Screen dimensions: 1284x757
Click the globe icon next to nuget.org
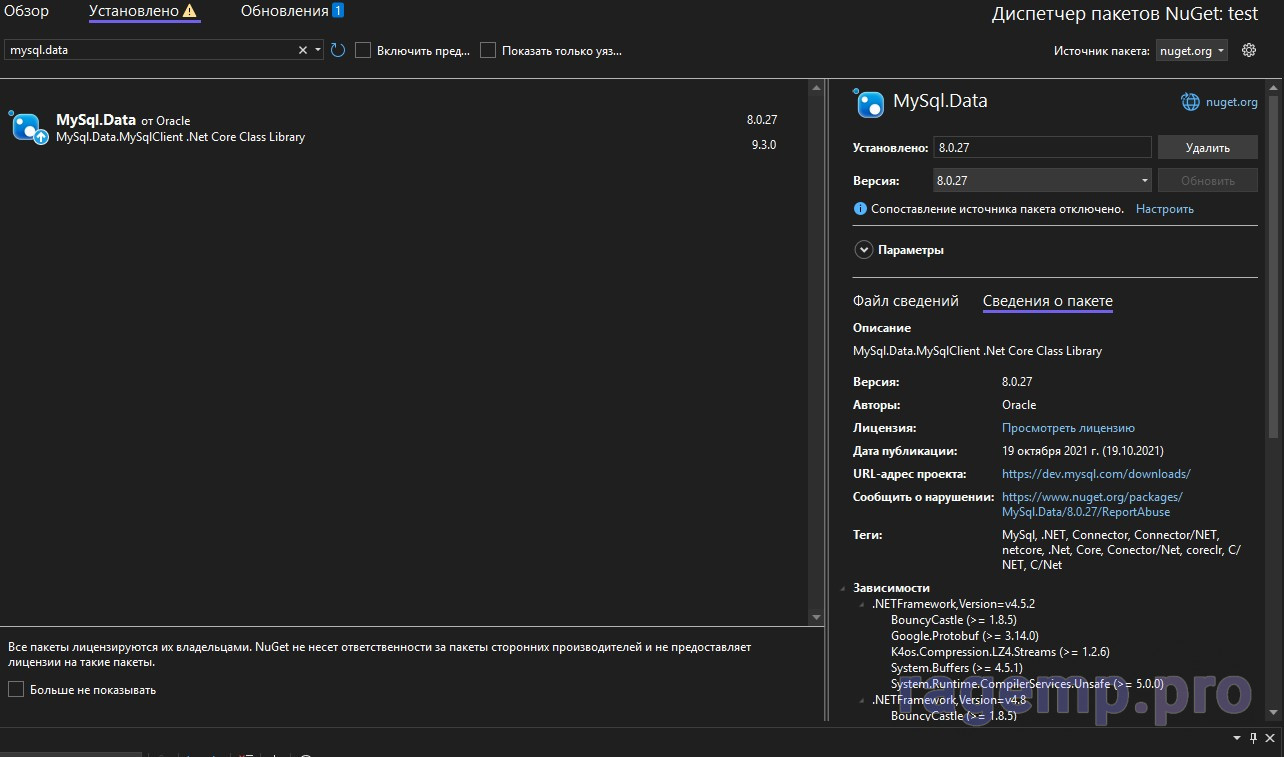1190,102
